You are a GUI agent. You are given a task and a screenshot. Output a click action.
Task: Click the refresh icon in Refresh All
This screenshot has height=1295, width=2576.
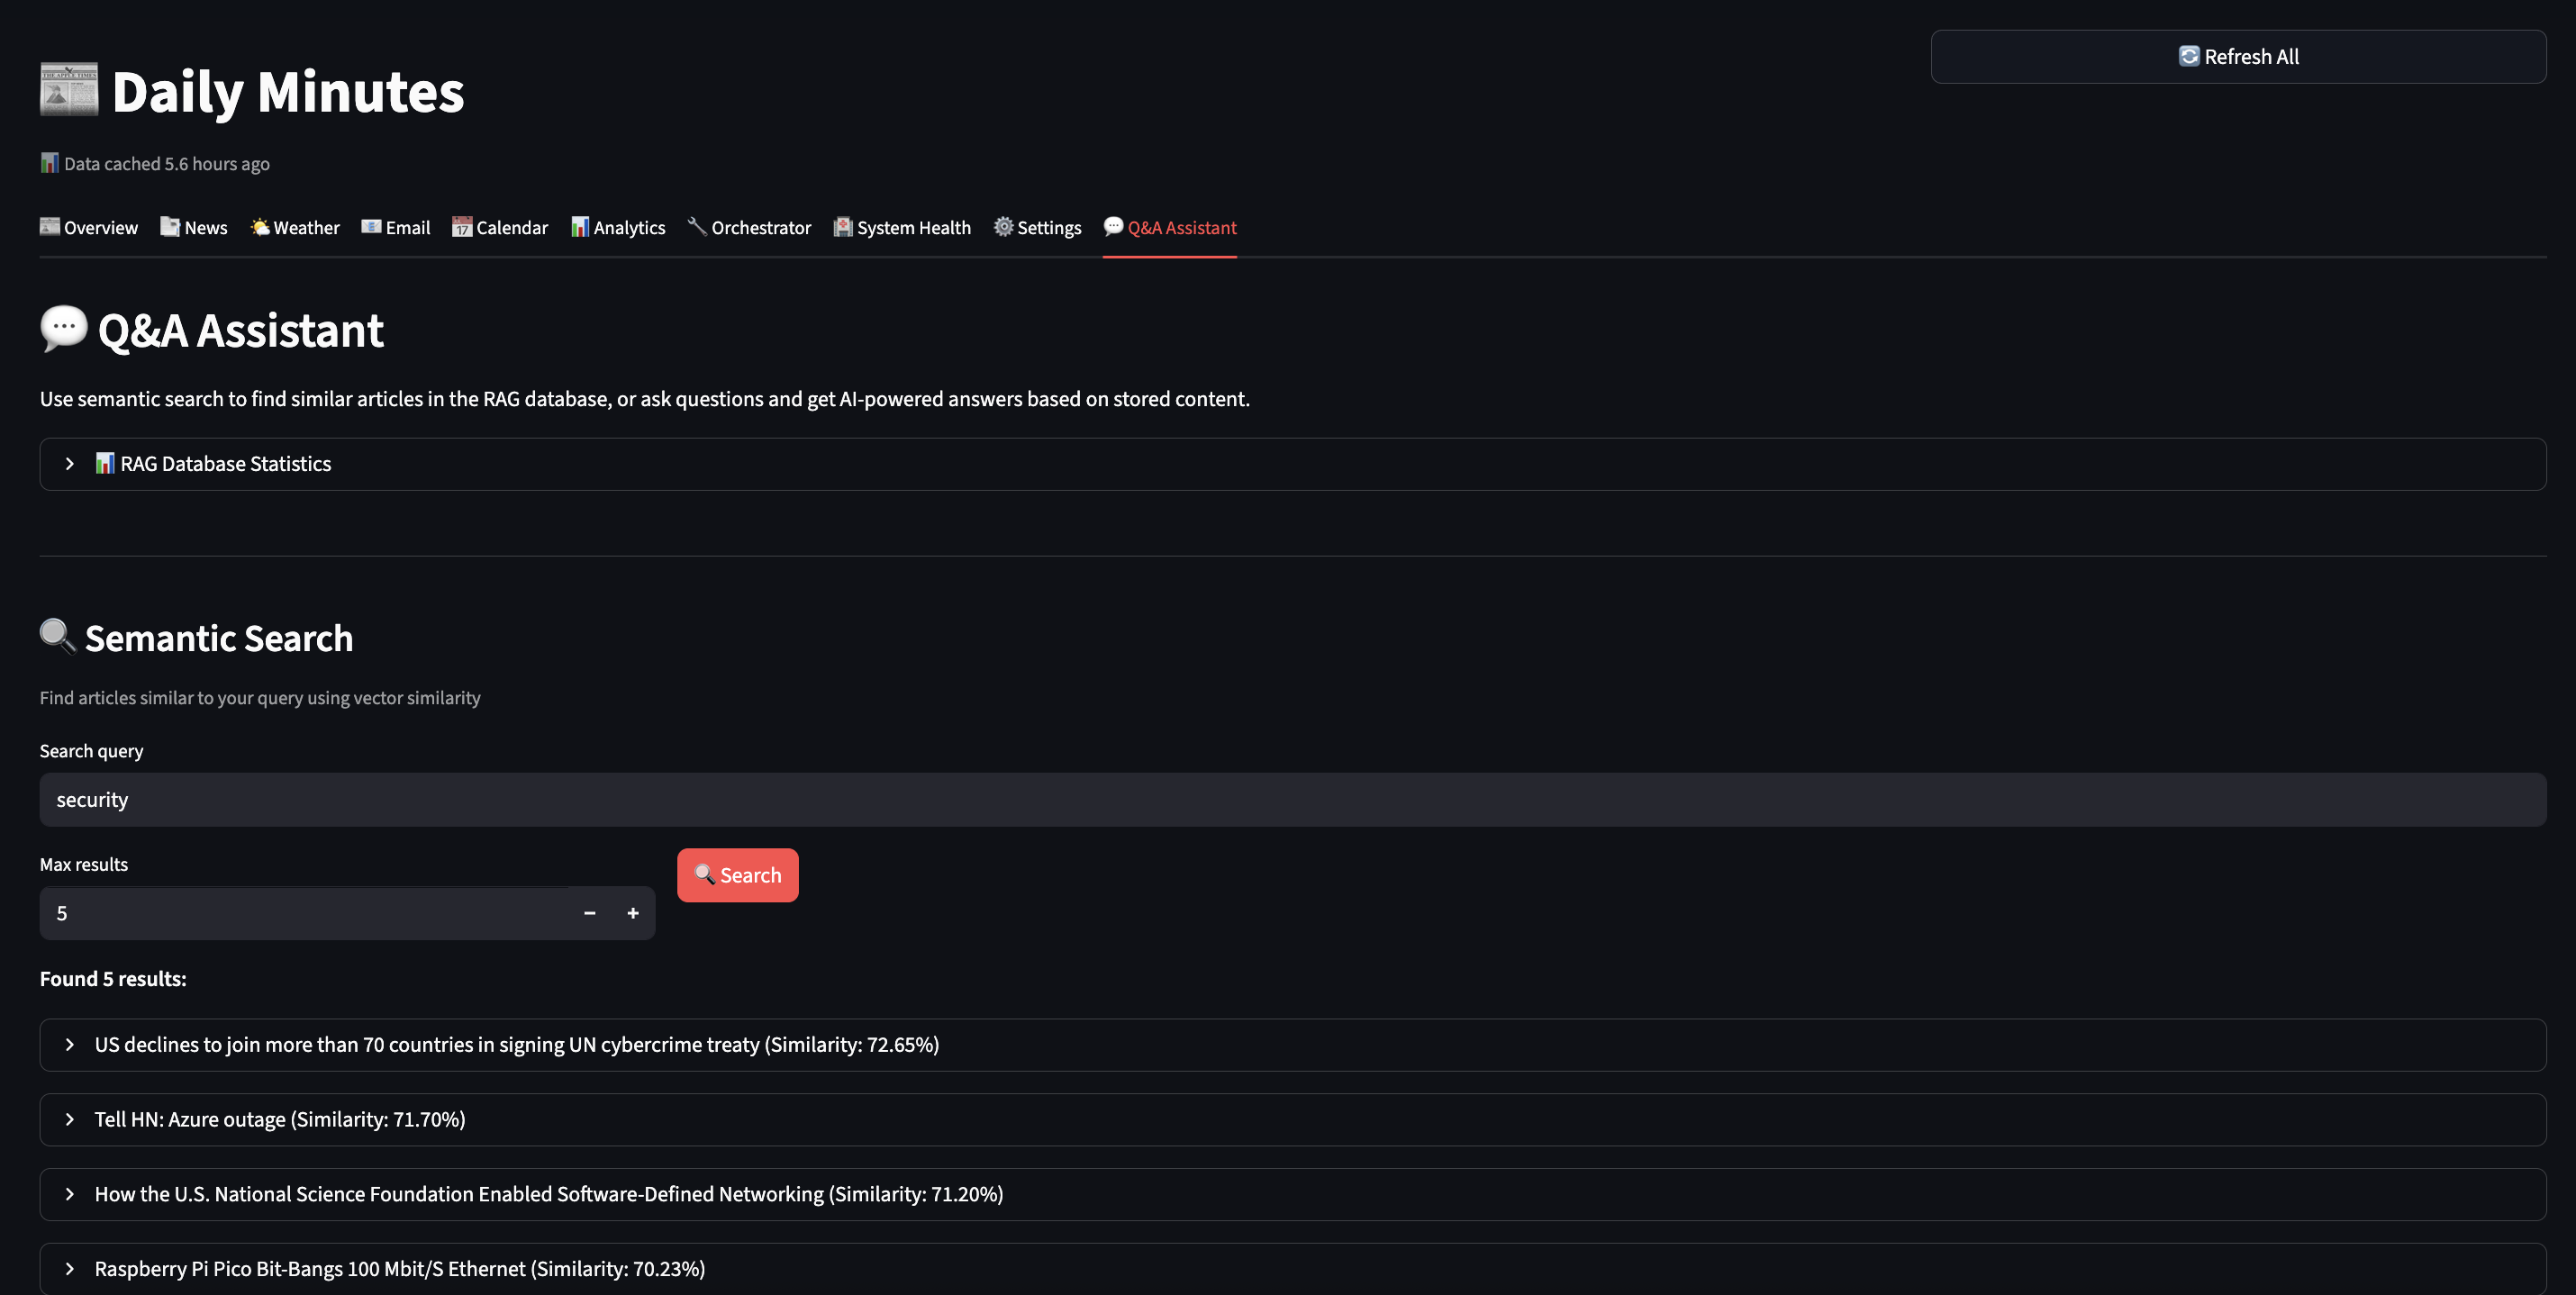click(2188, 56)
